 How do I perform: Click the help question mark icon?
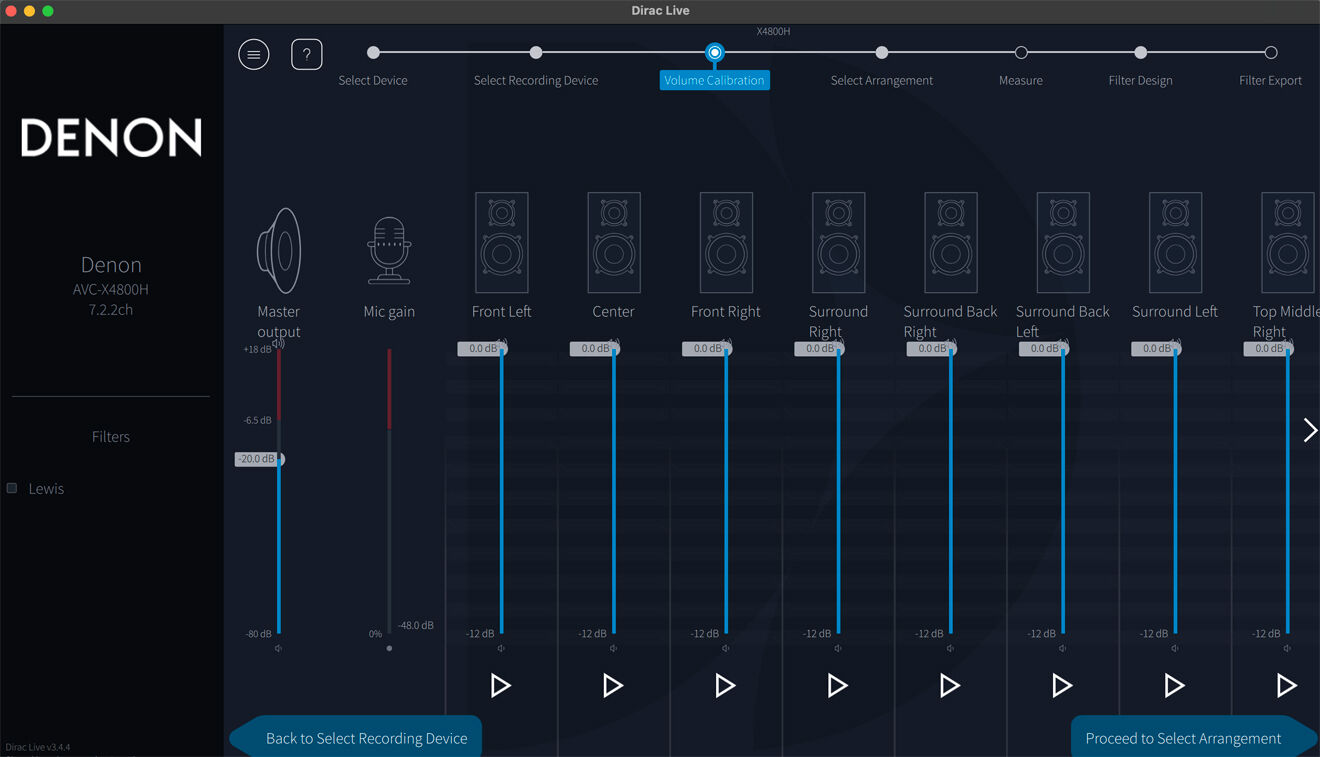(x=307, y=54)
